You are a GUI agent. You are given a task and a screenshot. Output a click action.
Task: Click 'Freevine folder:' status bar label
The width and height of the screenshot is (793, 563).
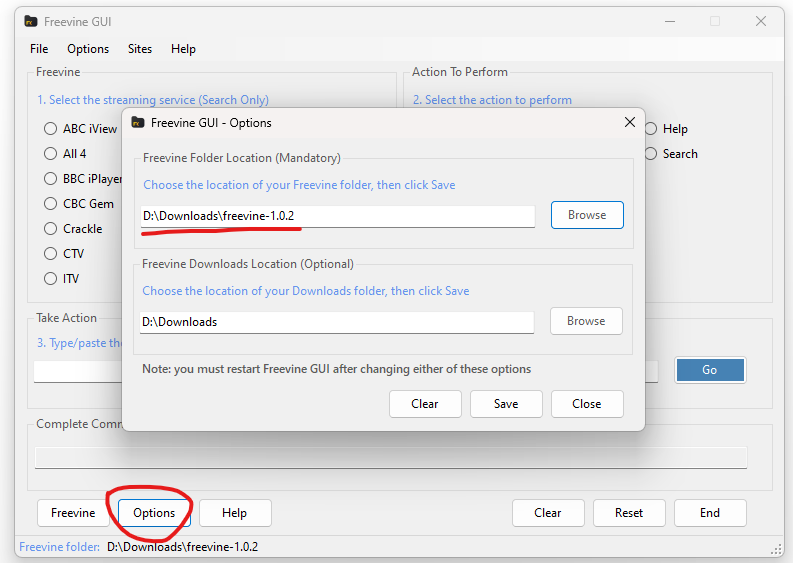60,547
